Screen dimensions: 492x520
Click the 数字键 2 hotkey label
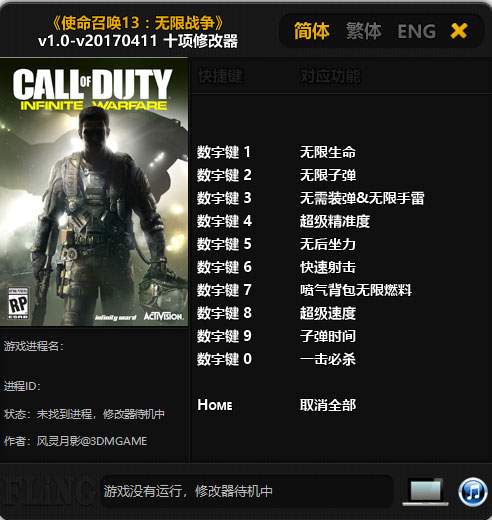tap(224, 175)
